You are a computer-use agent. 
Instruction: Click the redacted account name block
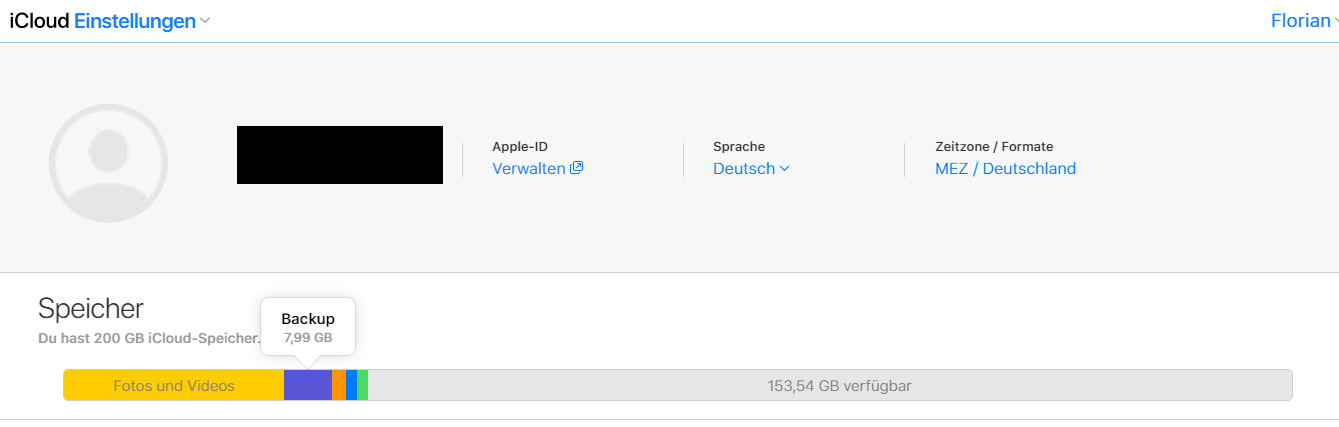tap(340, 155)
